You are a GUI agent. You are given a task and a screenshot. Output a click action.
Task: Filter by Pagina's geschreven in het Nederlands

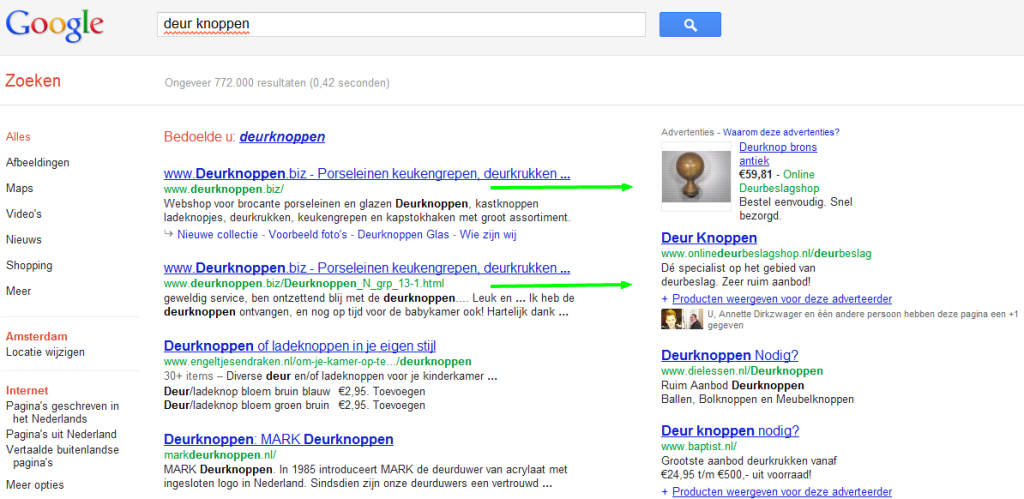tap(63, 412)
